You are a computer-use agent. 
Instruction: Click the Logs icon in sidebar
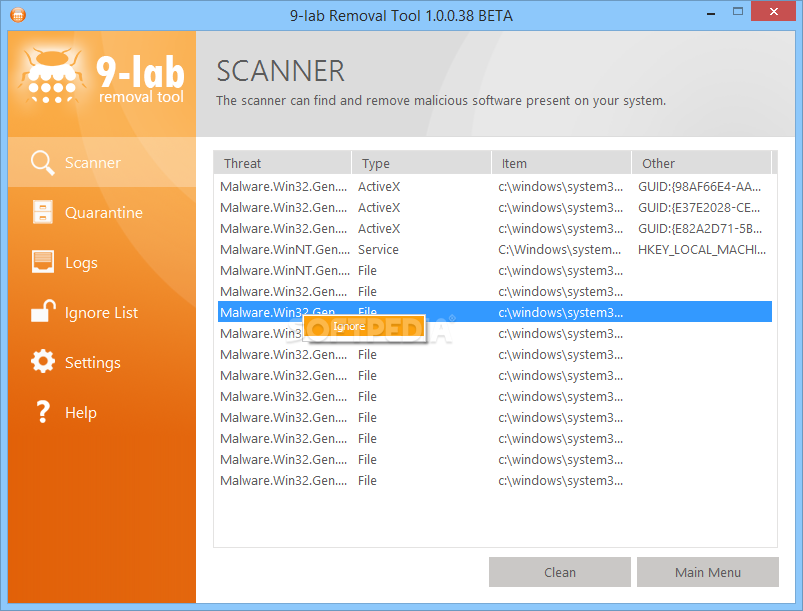click(x=43, y=262)
